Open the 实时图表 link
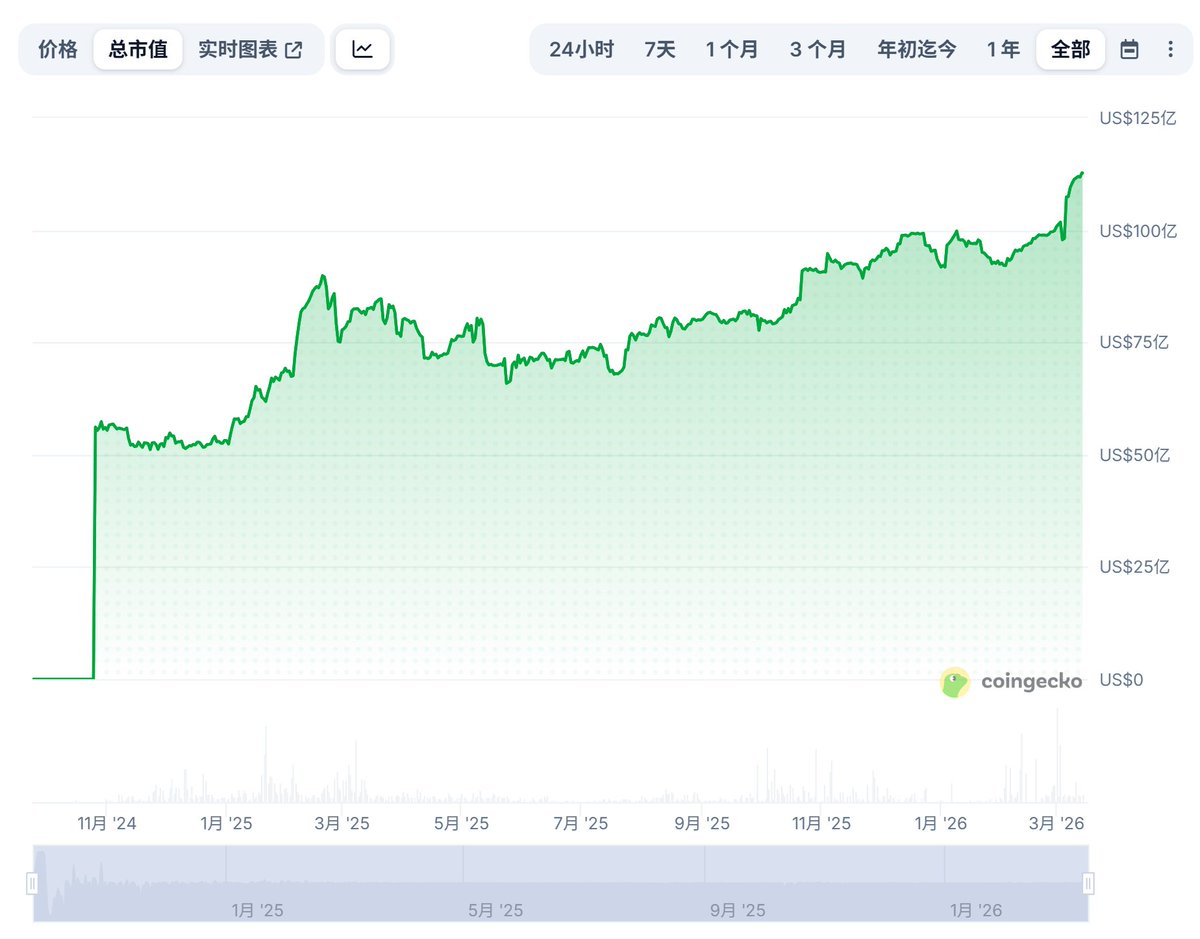Viewport: 1200px width, 939px height. [238, 49]
